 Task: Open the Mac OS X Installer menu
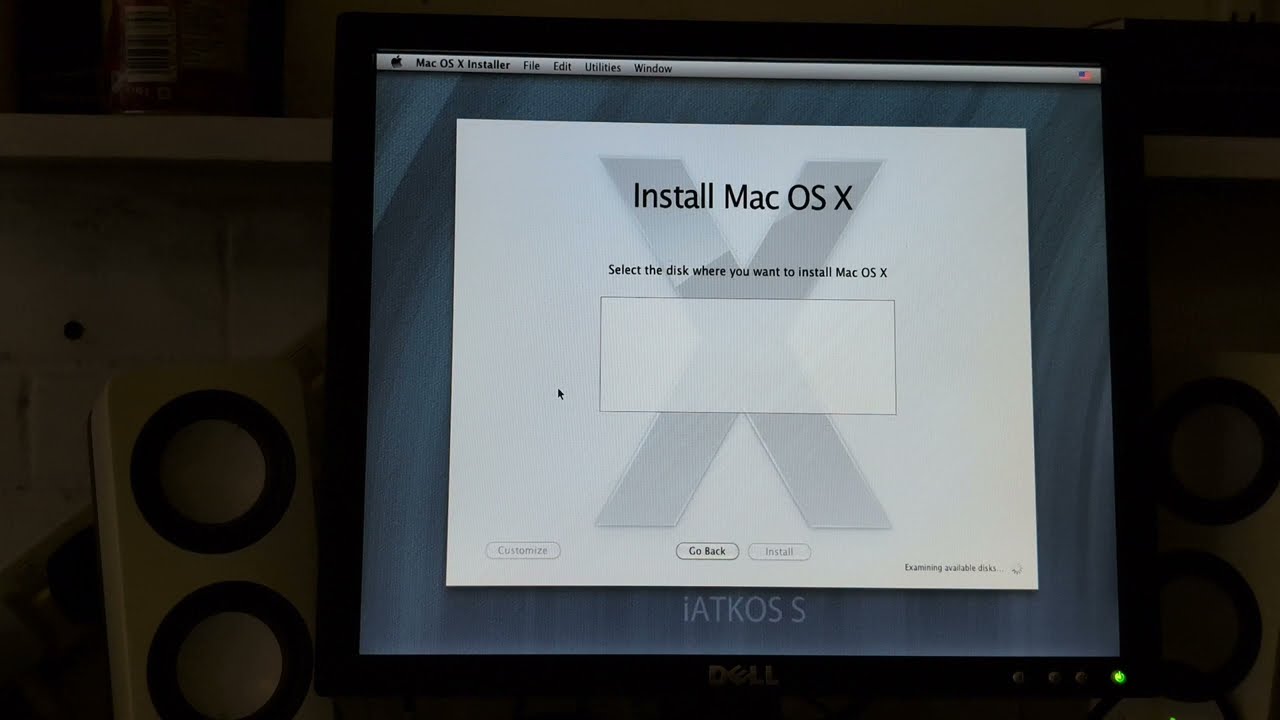463,65
